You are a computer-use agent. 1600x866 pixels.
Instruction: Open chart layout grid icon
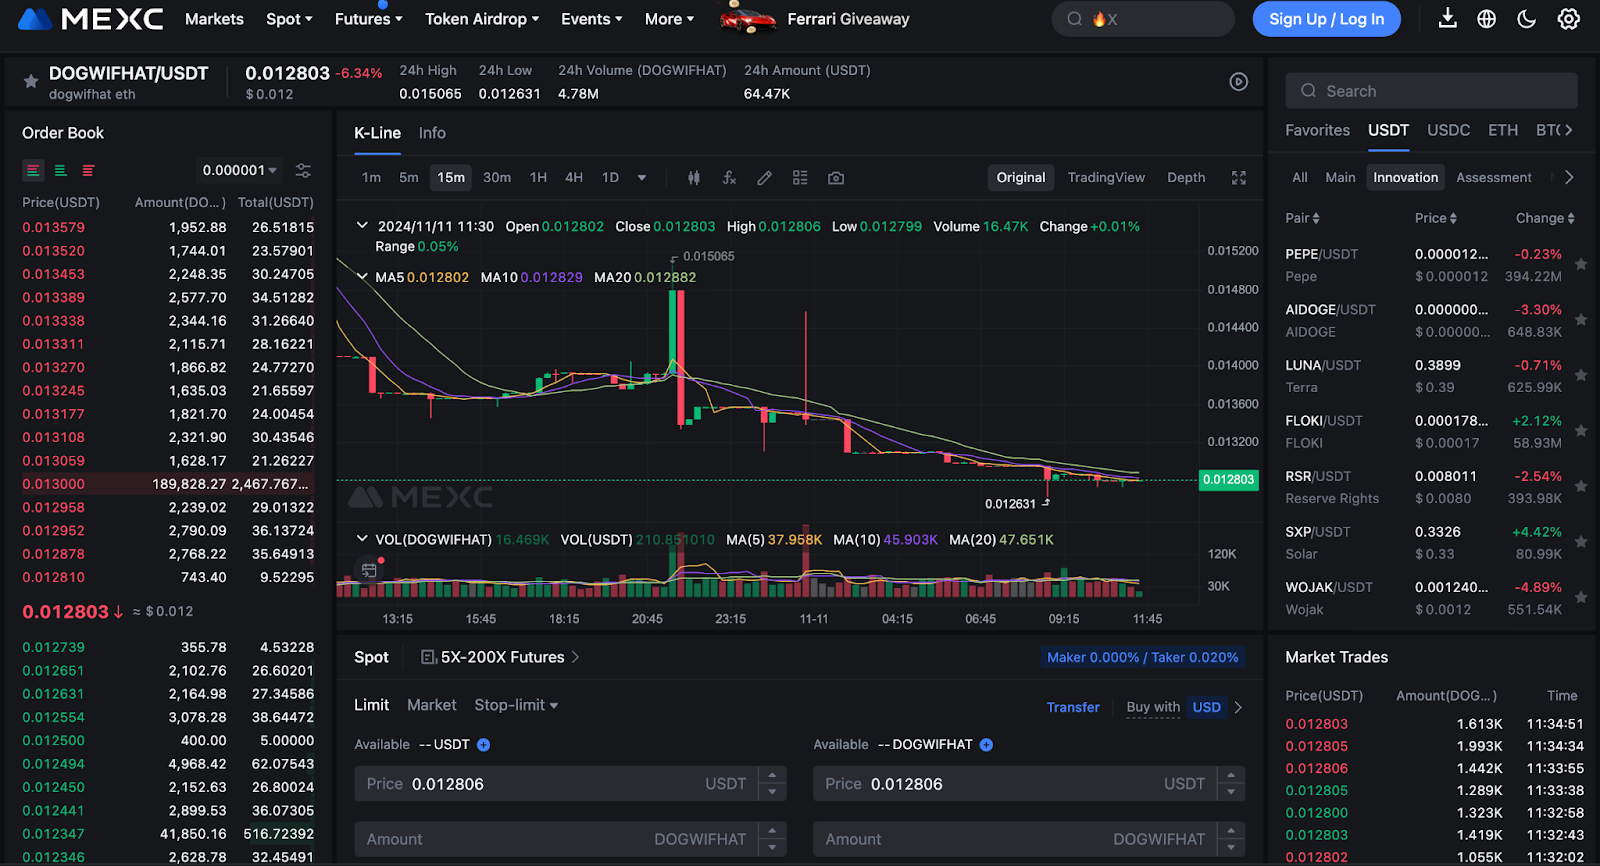[800, 178]
